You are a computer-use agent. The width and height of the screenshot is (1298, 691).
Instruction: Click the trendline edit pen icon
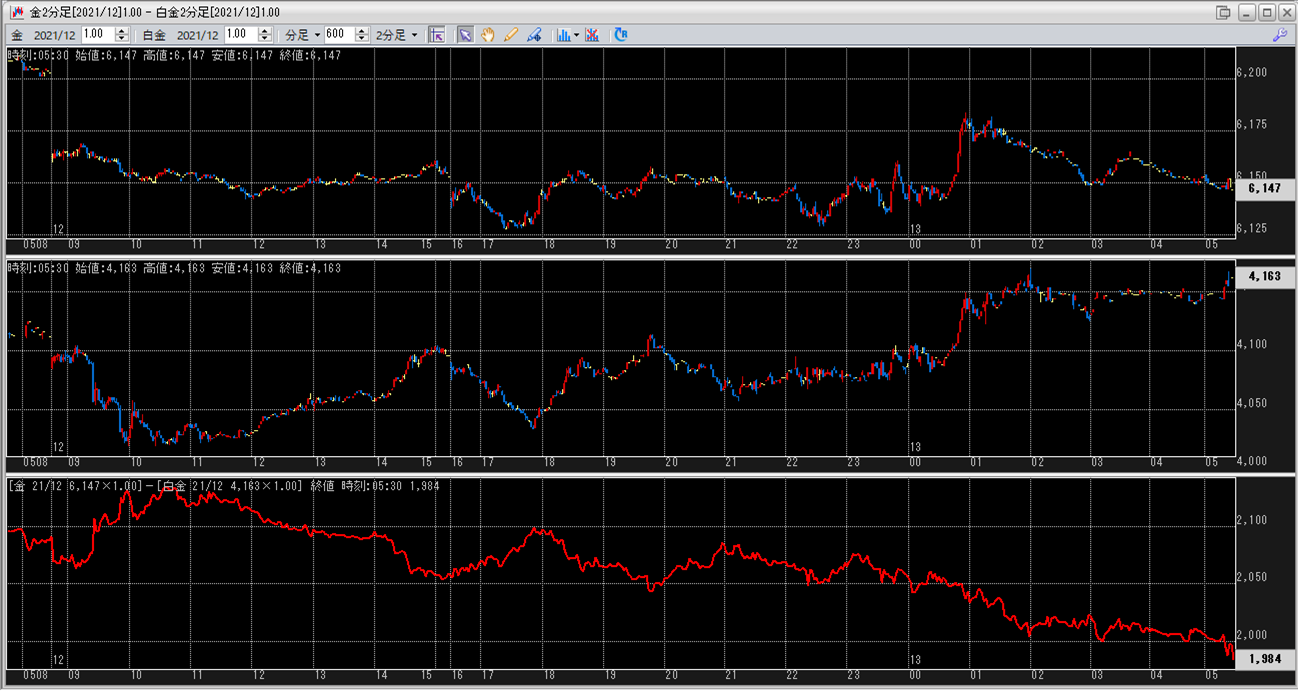(534, 34)
